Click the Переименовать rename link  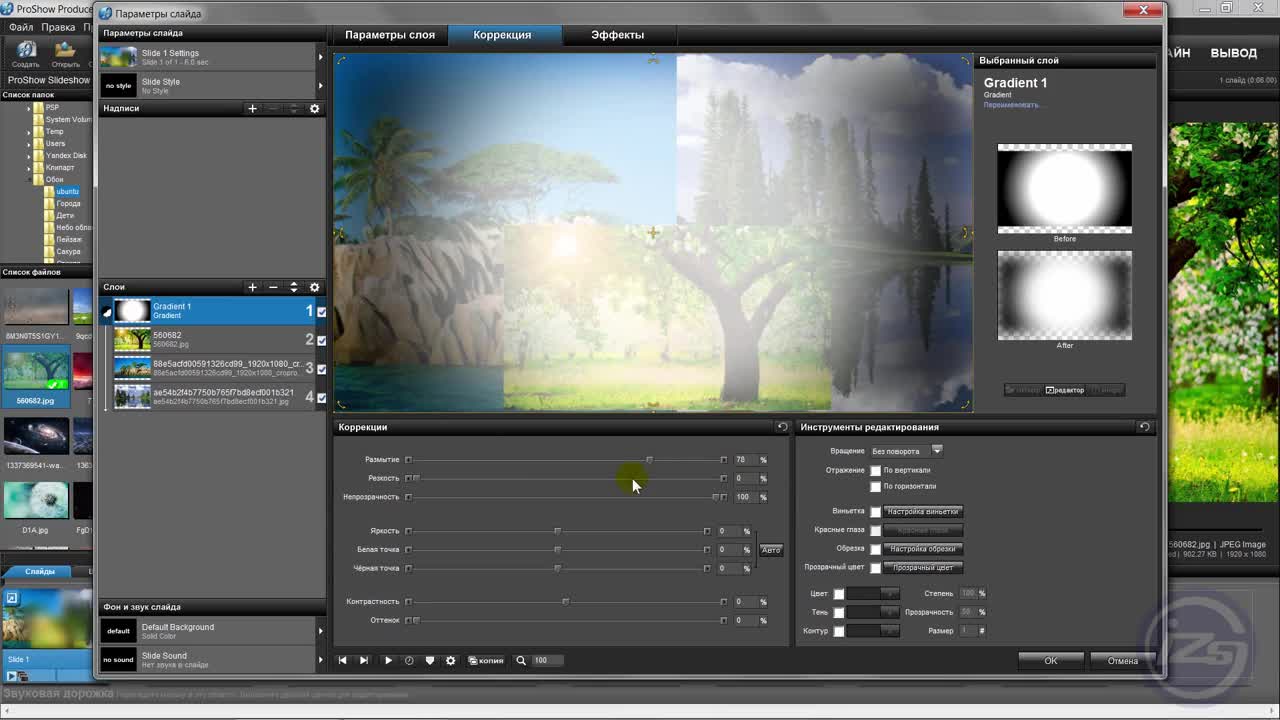(1011, 105)
